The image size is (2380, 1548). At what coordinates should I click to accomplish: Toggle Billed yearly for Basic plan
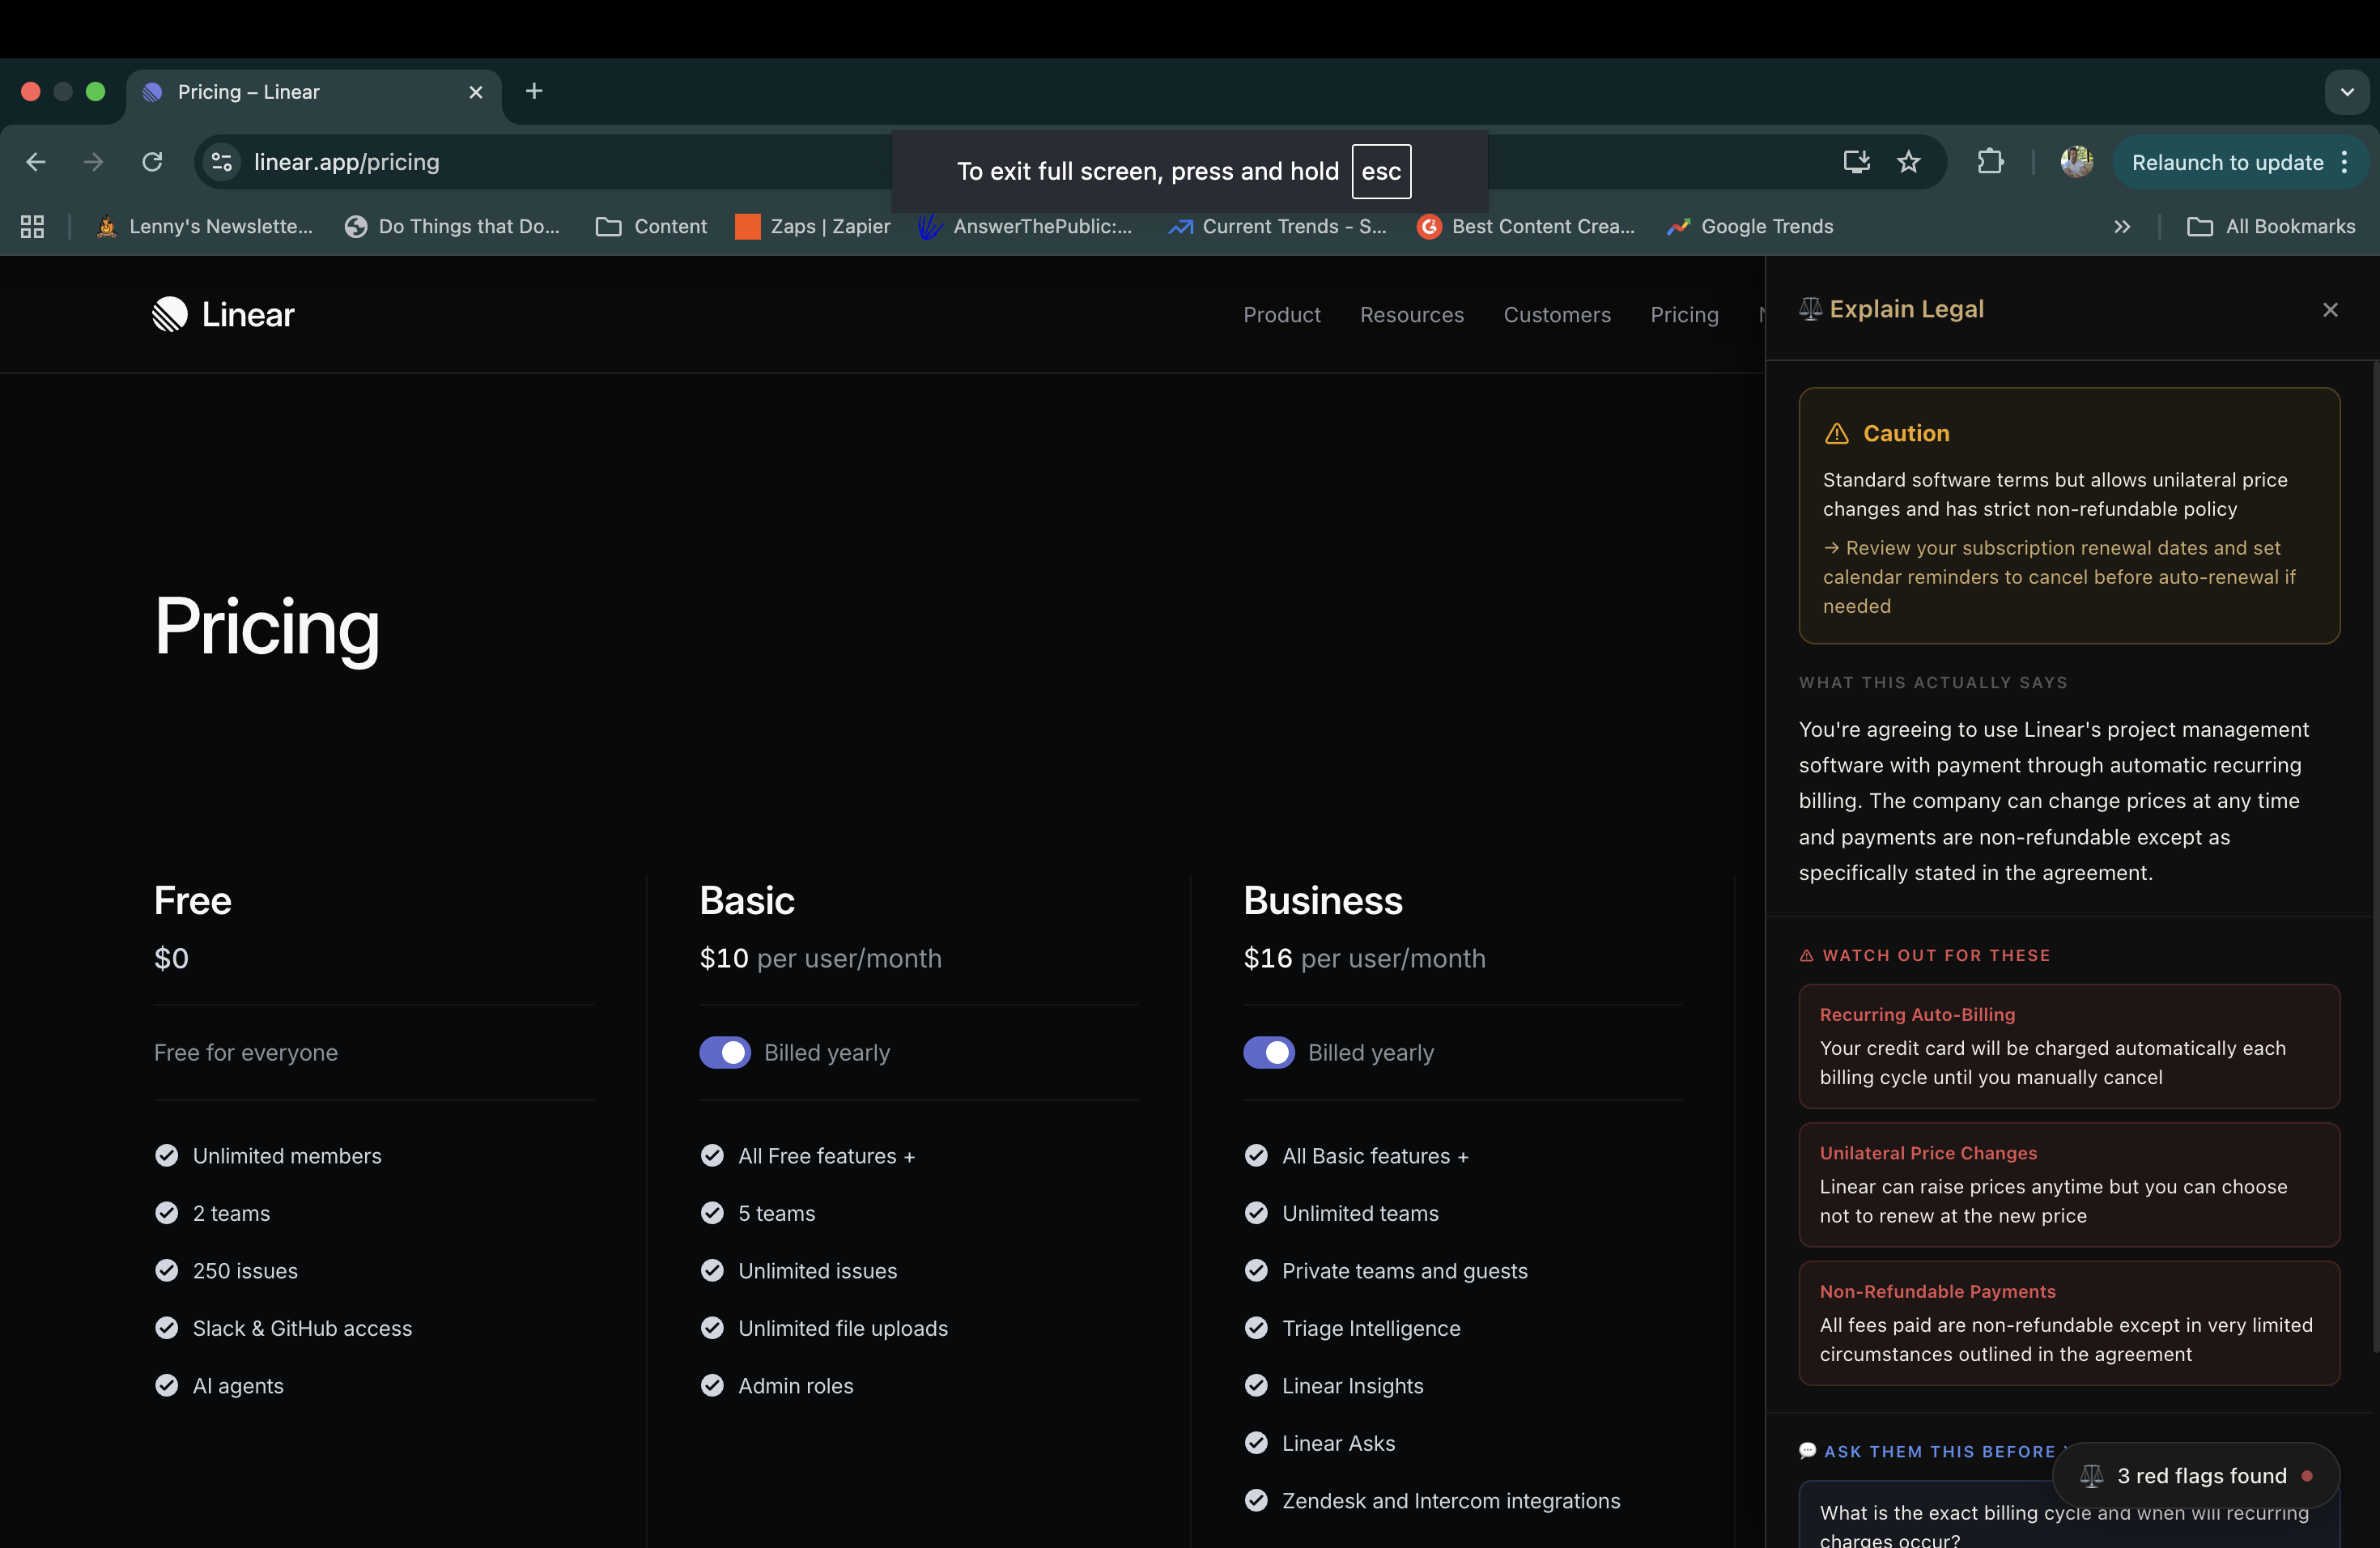coord(725,1052)
